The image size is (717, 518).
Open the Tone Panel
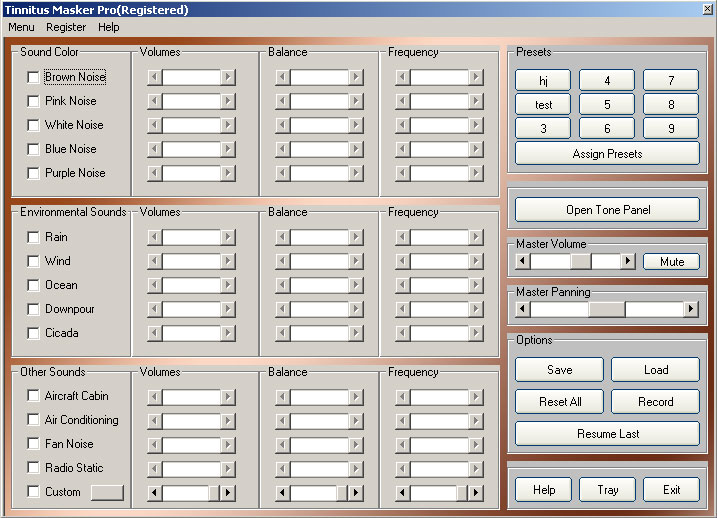click(x=607, y=210)
